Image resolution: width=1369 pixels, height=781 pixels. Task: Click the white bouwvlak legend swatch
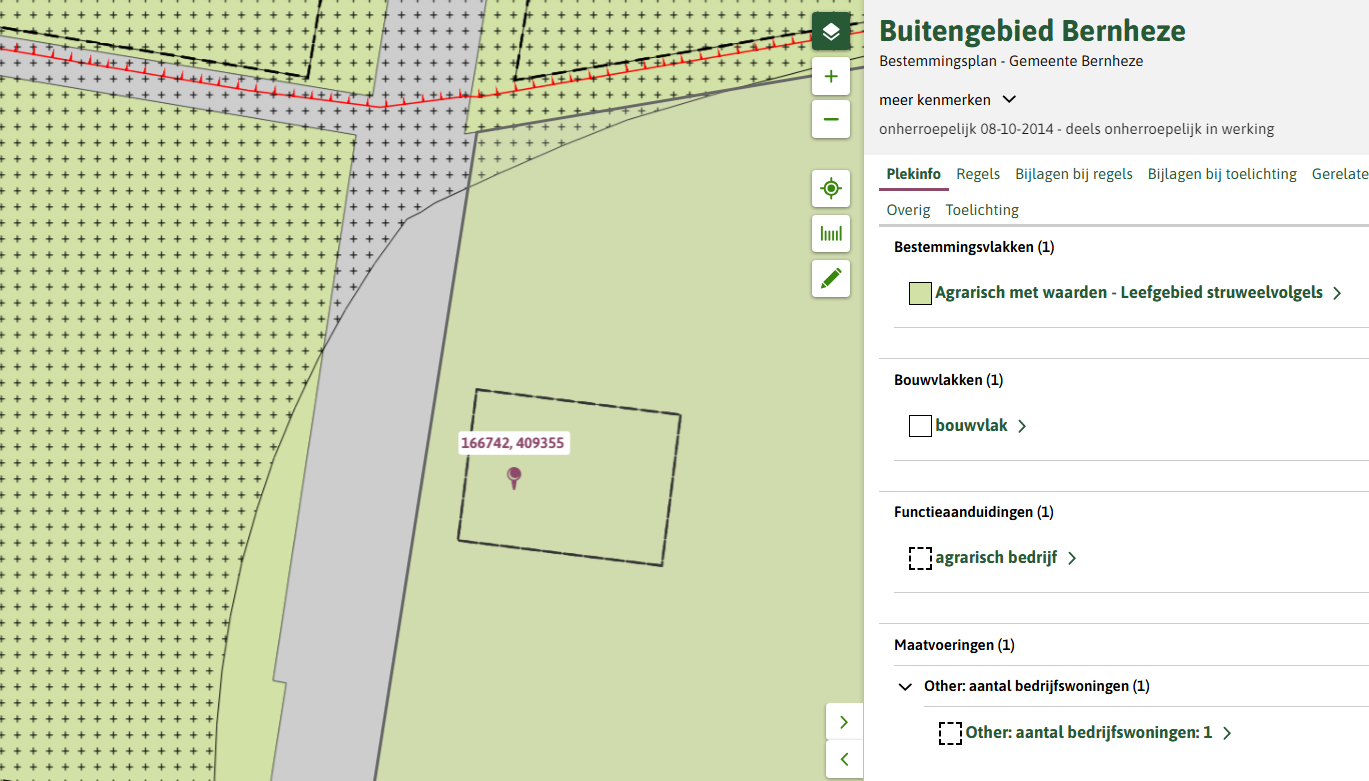pos(920,426)
